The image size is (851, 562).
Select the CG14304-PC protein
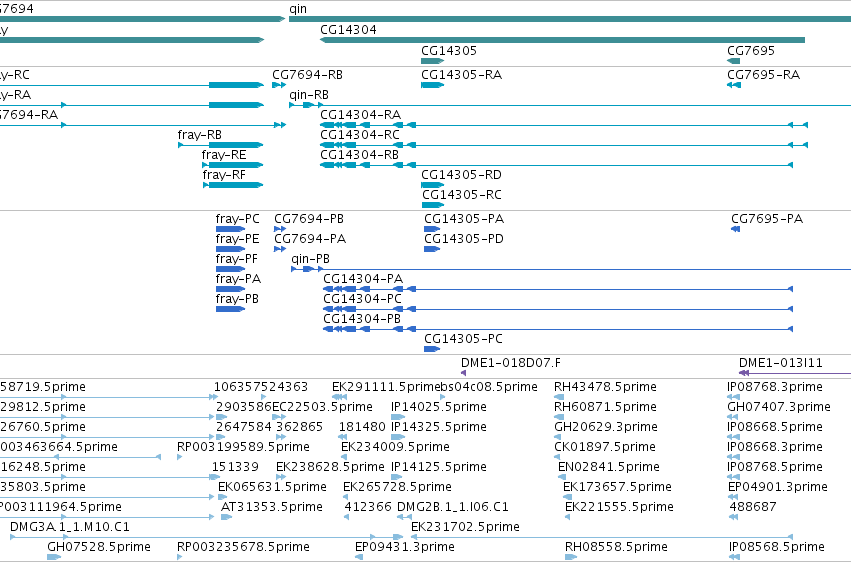[558, 309]
